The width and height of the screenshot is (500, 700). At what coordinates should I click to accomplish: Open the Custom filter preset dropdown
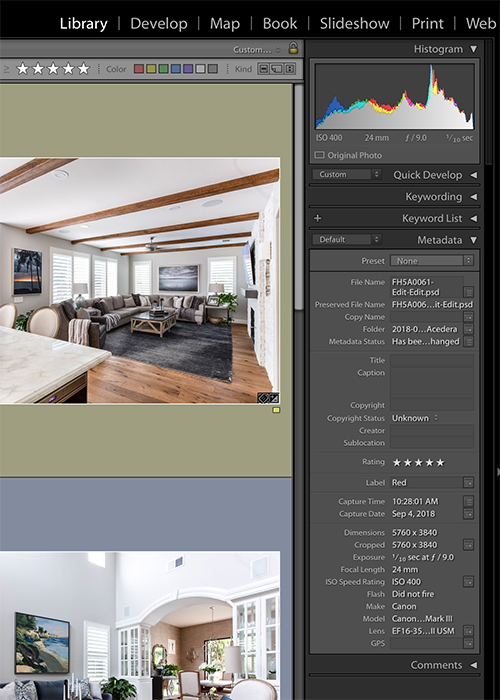(x=257, y=49)
